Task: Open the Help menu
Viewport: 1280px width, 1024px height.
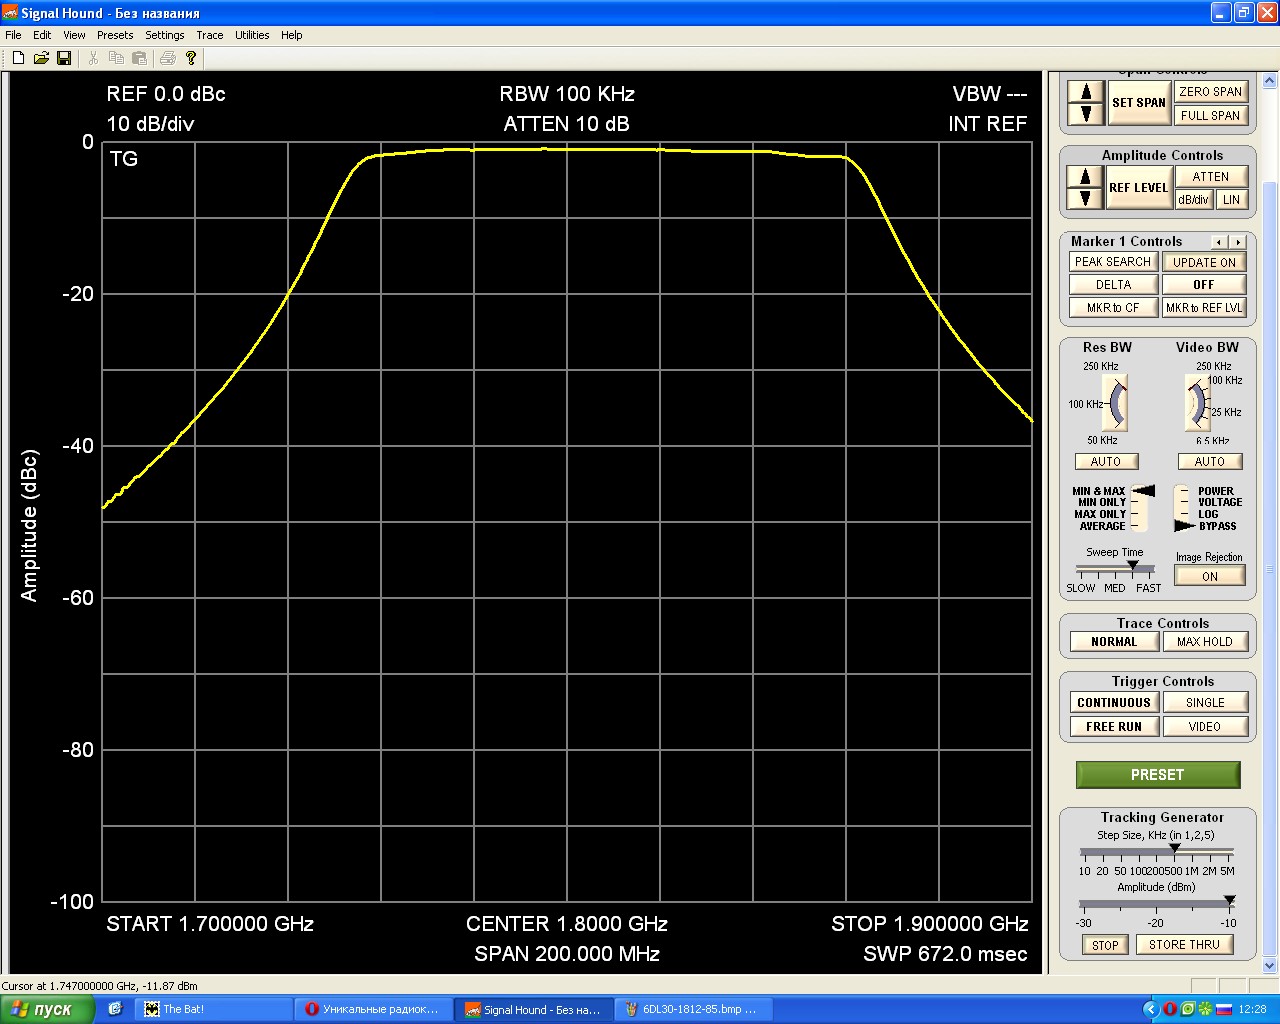Action: point(291,35)
